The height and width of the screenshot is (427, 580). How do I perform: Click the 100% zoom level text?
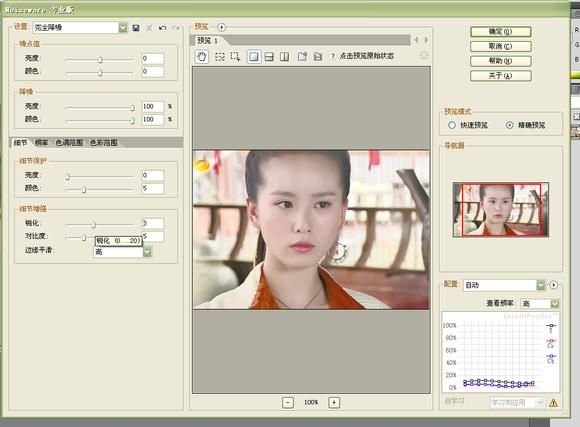click(x=311, y=402)
